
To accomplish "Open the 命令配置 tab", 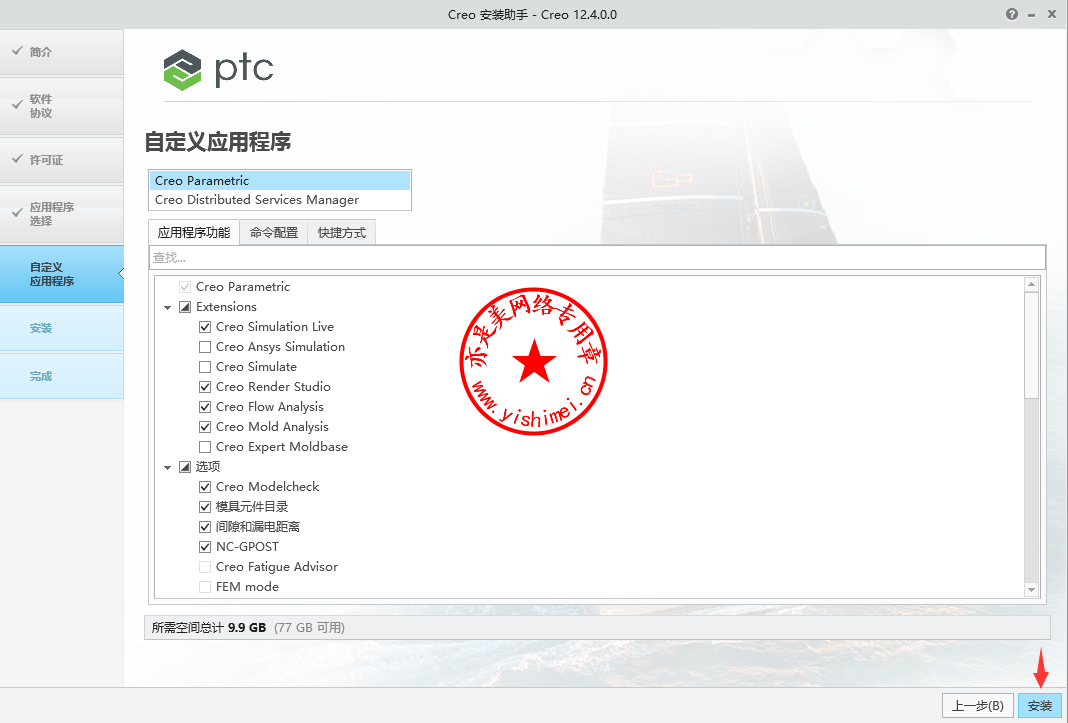I will pos(274,232).
